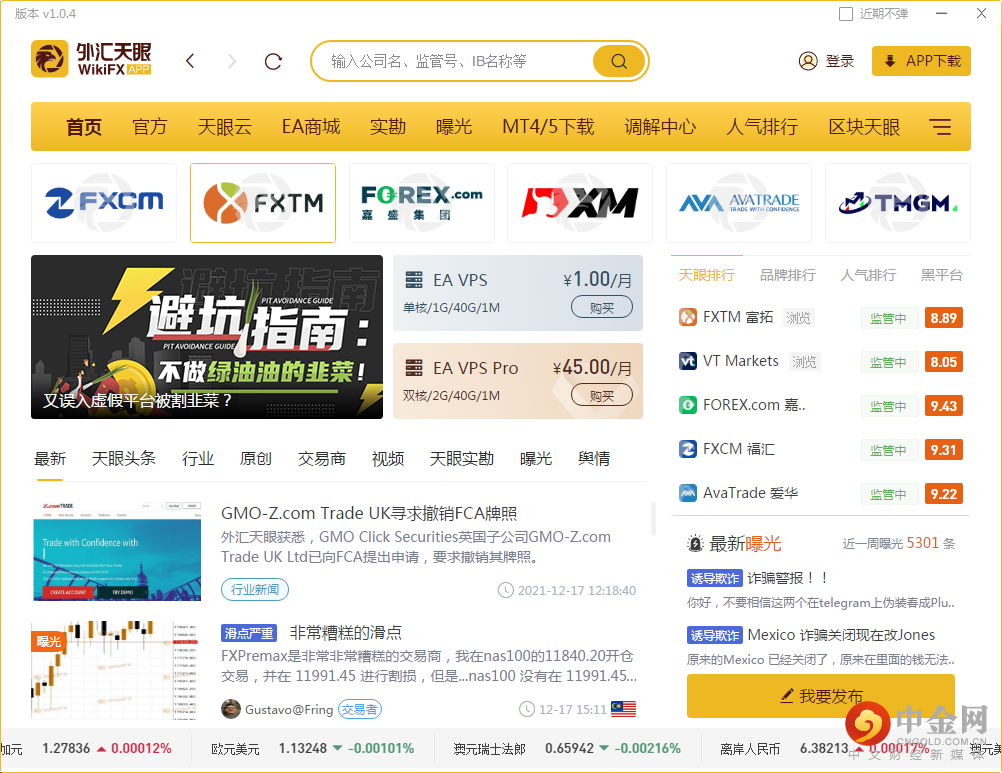The width and height of the screenshot is (1002, 773).
Task: Click the APP下载 button
Action: (921, 61)
